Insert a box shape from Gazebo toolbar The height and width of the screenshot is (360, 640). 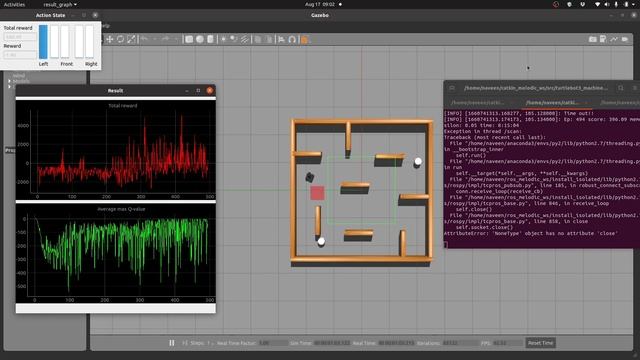tap(189, 39)
